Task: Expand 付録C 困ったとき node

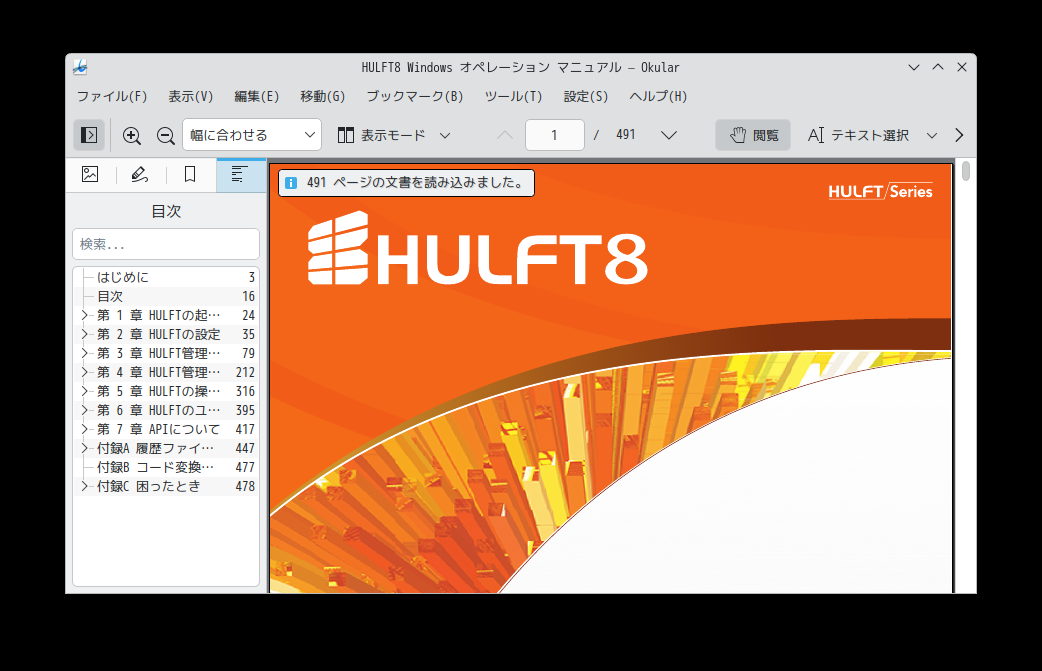Action: (x=84, y=486)
